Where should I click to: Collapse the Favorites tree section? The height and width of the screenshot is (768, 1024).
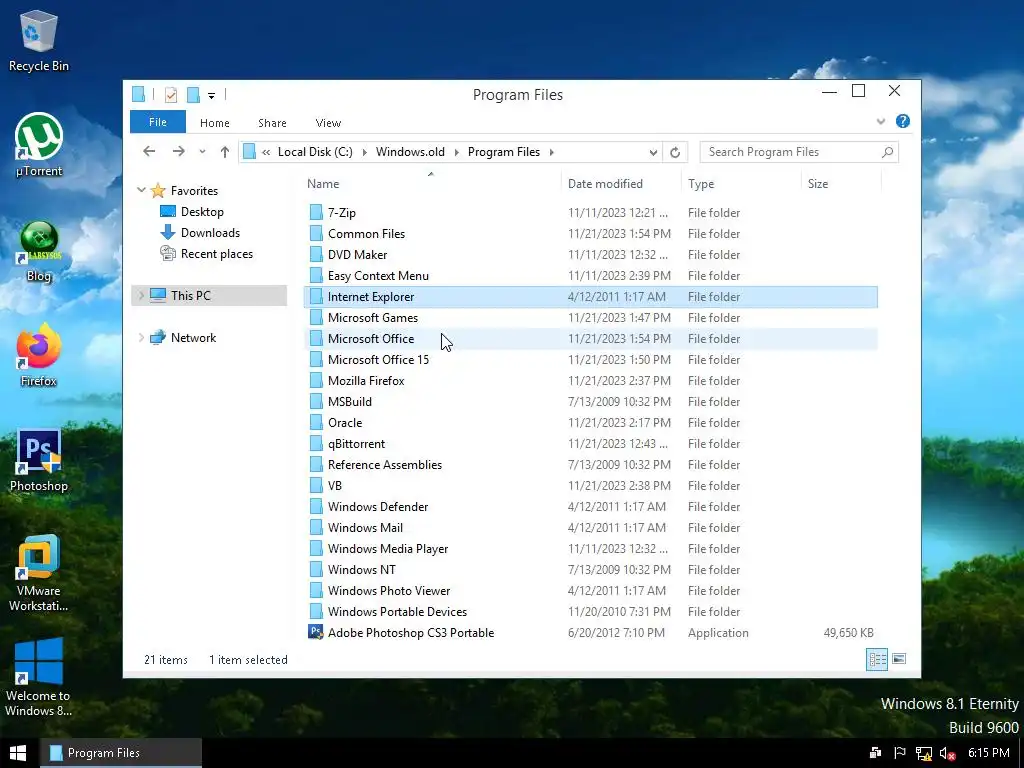click(141, 190)
